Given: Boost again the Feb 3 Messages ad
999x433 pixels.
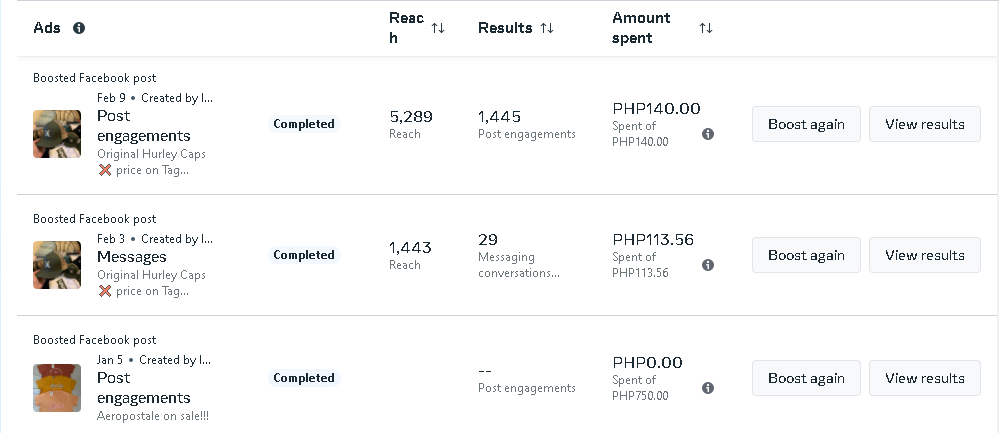Looking at the screenshot, I should (x=806, y=255).
